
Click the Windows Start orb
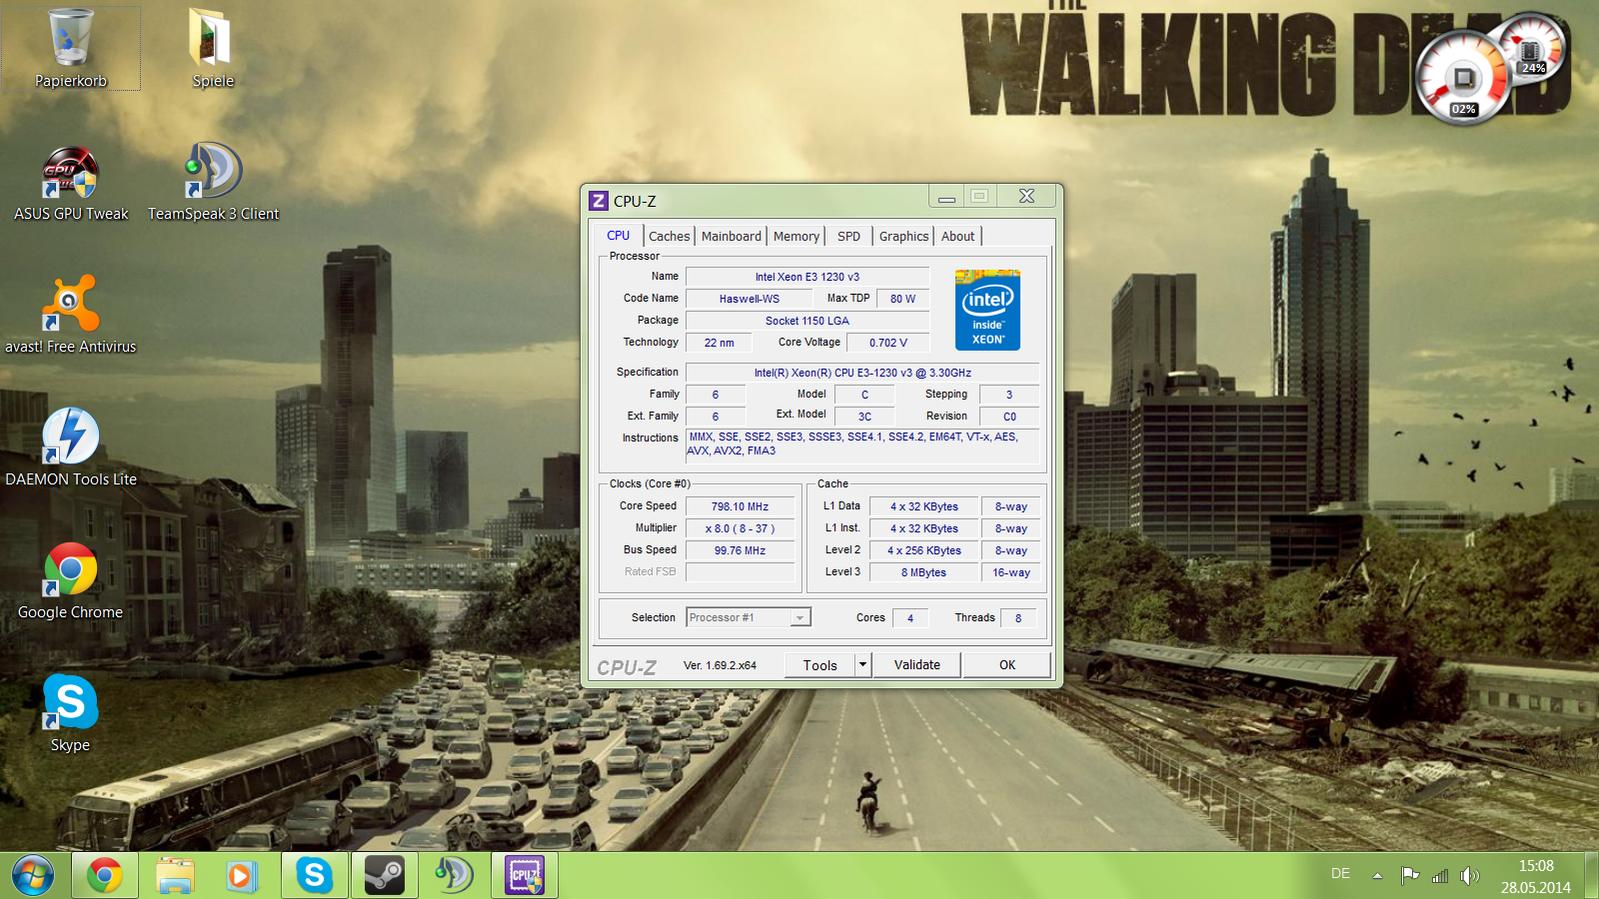click(32, 876)
